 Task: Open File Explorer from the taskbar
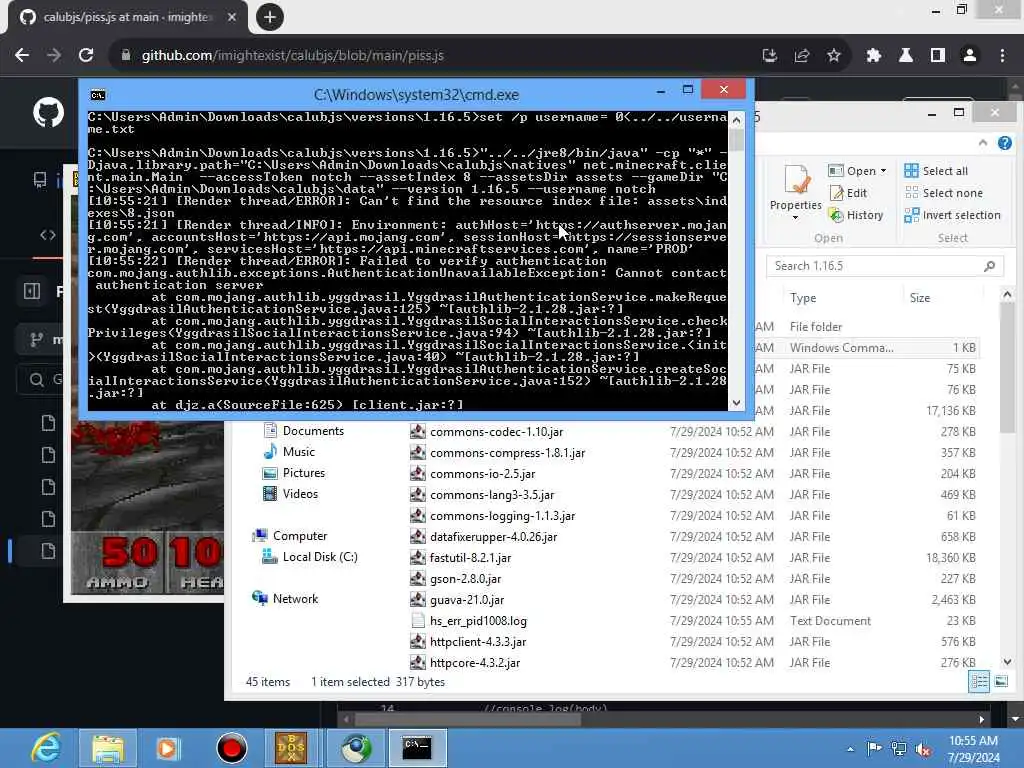coord(108,748)
